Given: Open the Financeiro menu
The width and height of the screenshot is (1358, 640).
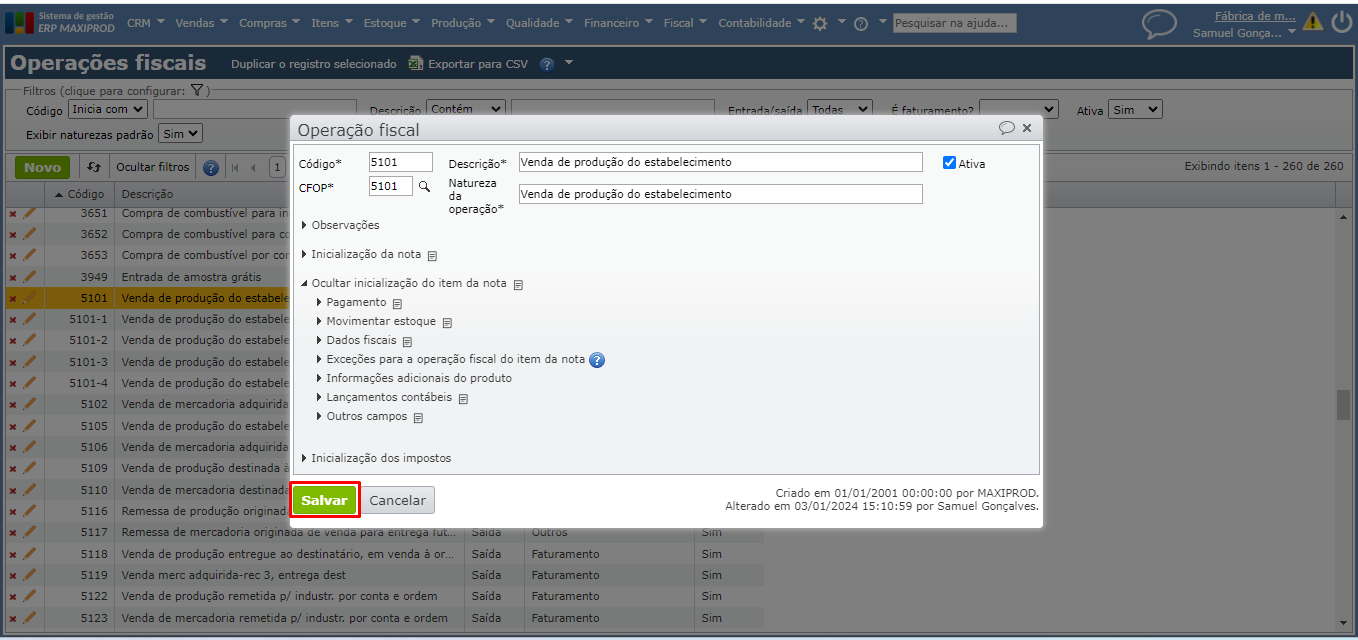Looking at the screenshot, I should click(619, 23).
